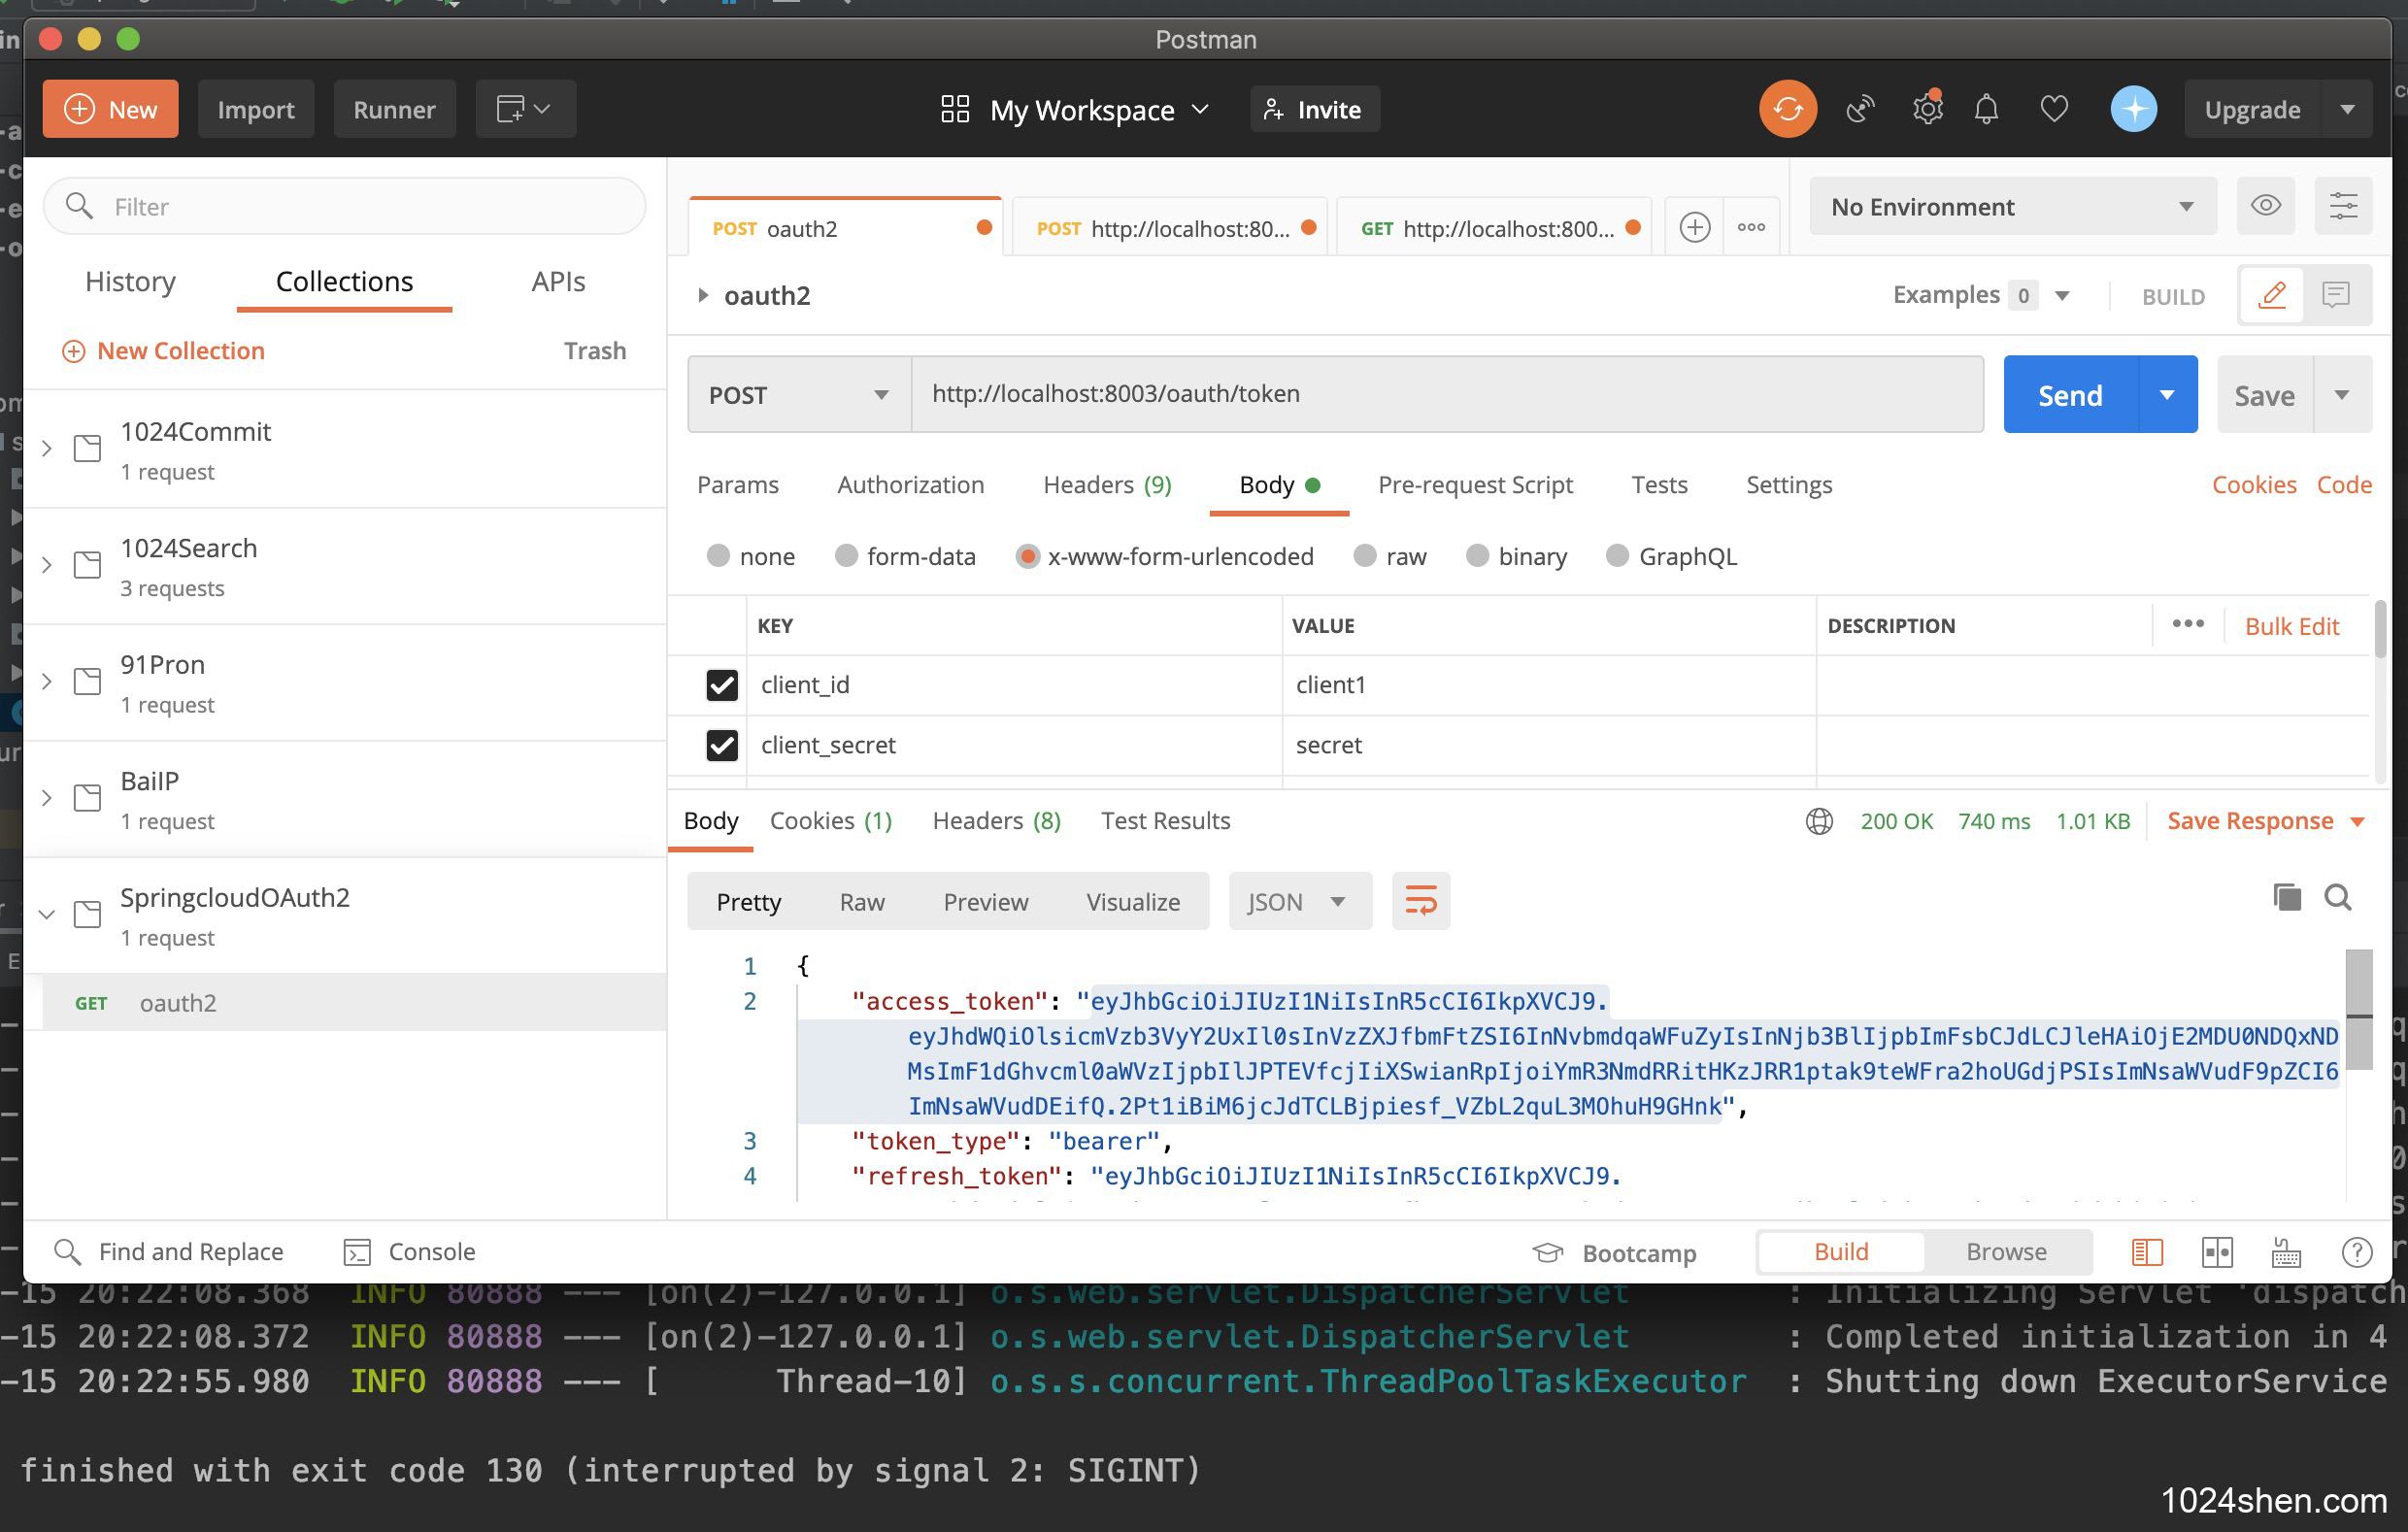Expand the 1024Search collection
Viewport: 2408px width, 1532px height.
pos(46,565)
